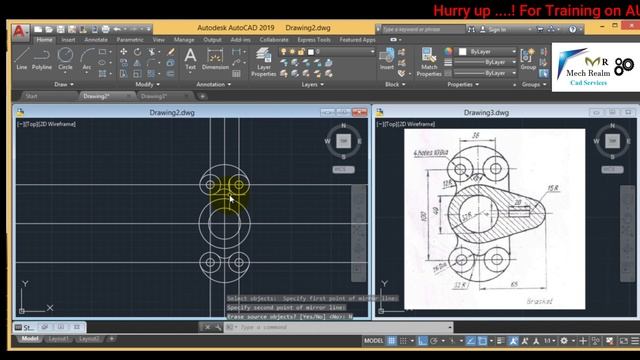
Task: Click the command line input field
Action: click(x=339, y=327)
